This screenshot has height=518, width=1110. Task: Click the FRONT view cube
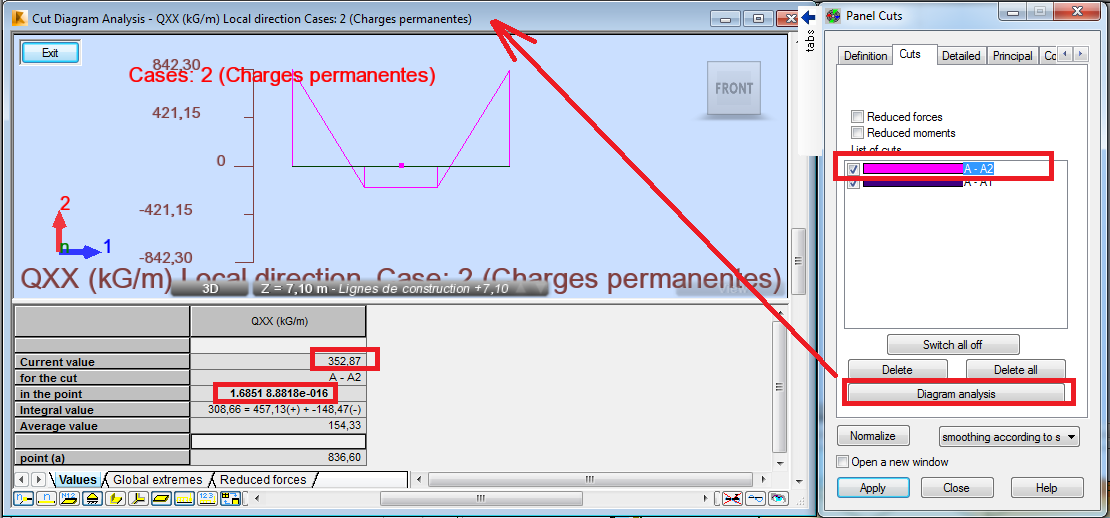point(734,88)
